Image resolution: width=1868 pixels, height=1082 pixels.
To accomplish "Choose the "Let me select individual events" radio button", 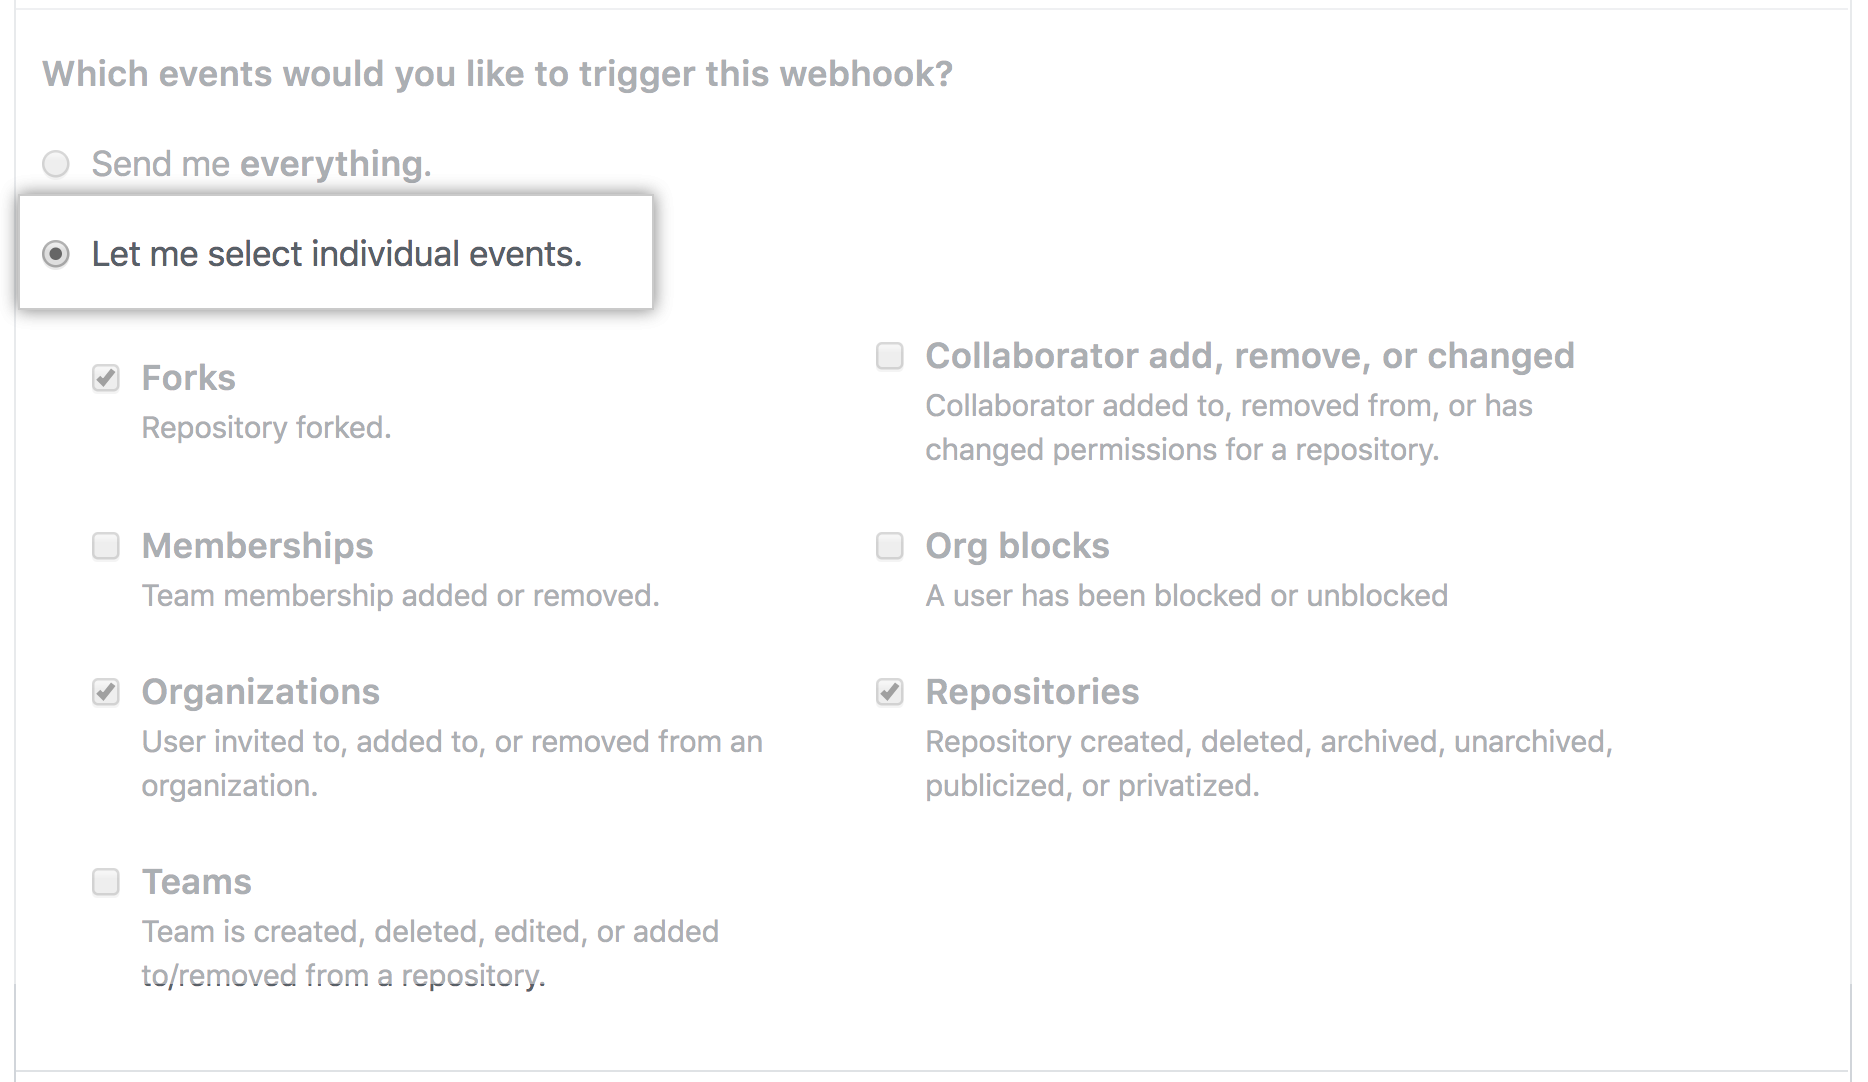I will [x=56, y=255].
